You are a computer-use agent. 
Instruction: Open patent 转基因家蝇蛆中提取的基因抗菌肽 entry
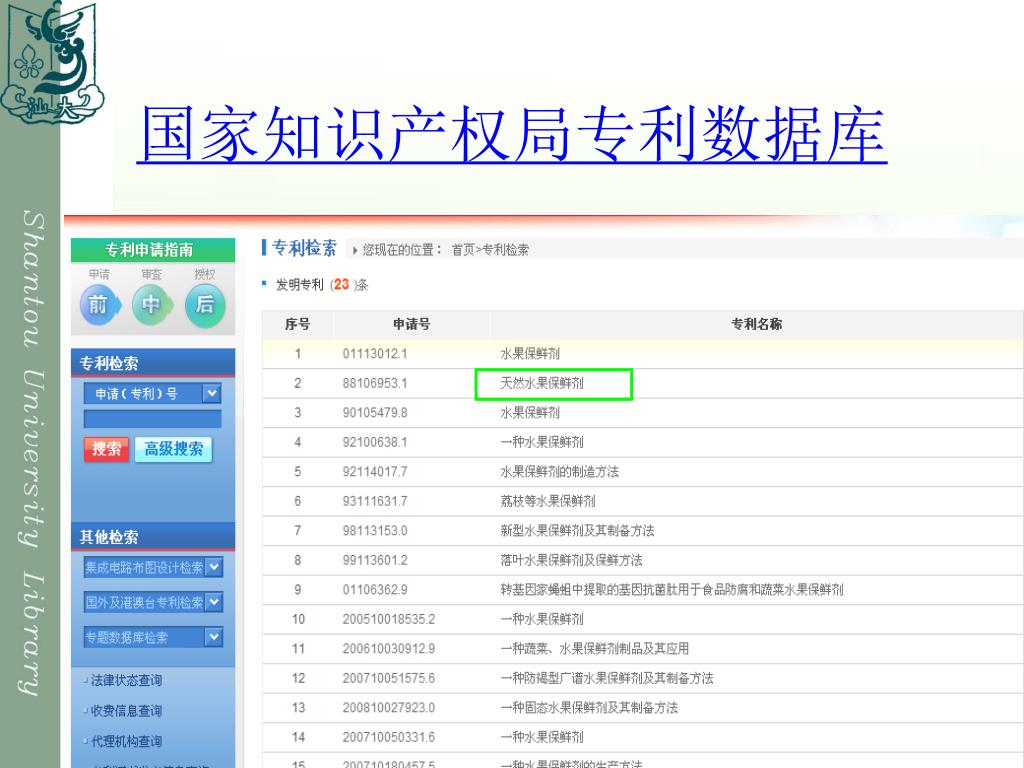tap(672, 589)
